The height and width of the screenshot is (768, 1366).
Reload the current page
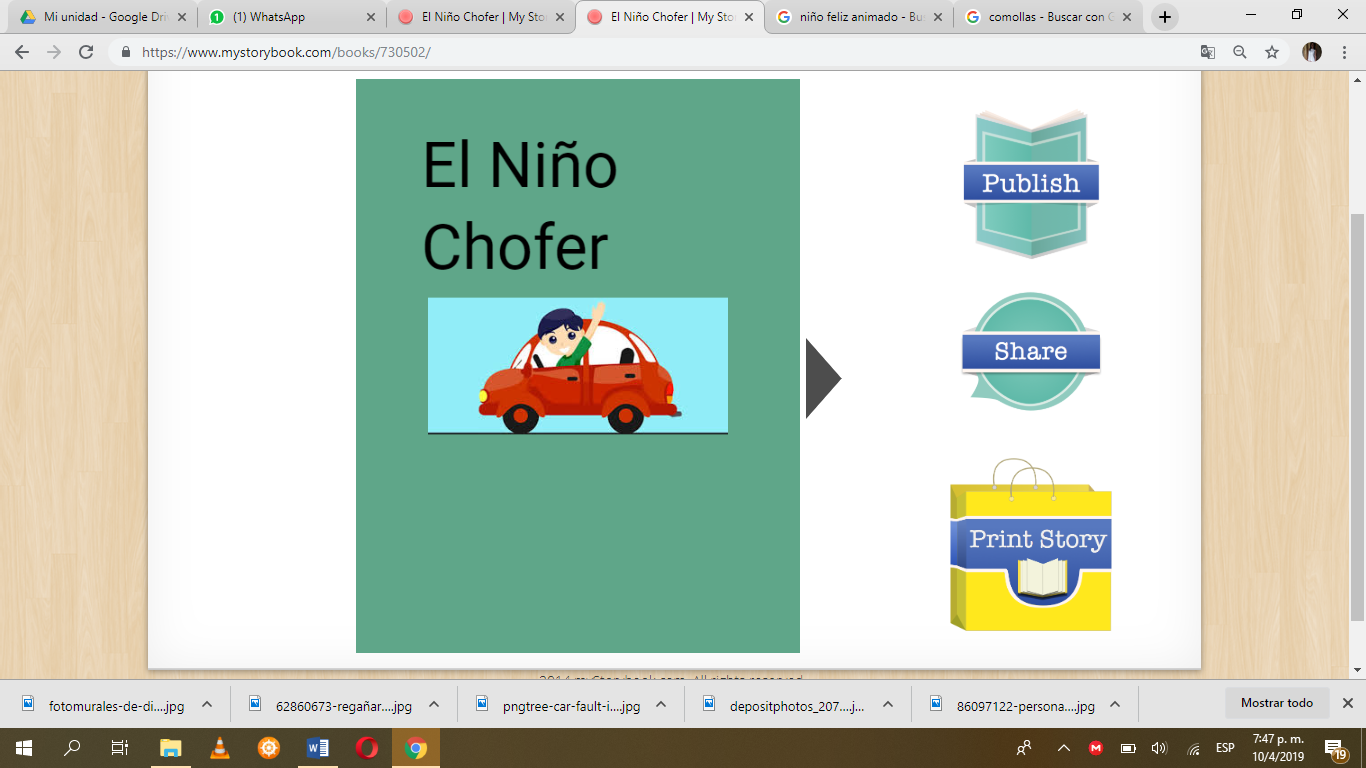(x=86, y=52)
